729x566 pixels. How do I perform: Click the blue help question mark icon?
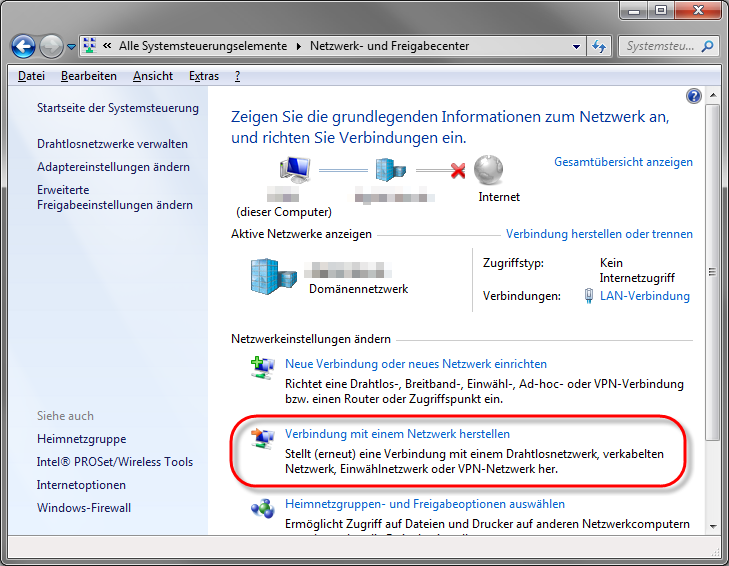point(694,96)
